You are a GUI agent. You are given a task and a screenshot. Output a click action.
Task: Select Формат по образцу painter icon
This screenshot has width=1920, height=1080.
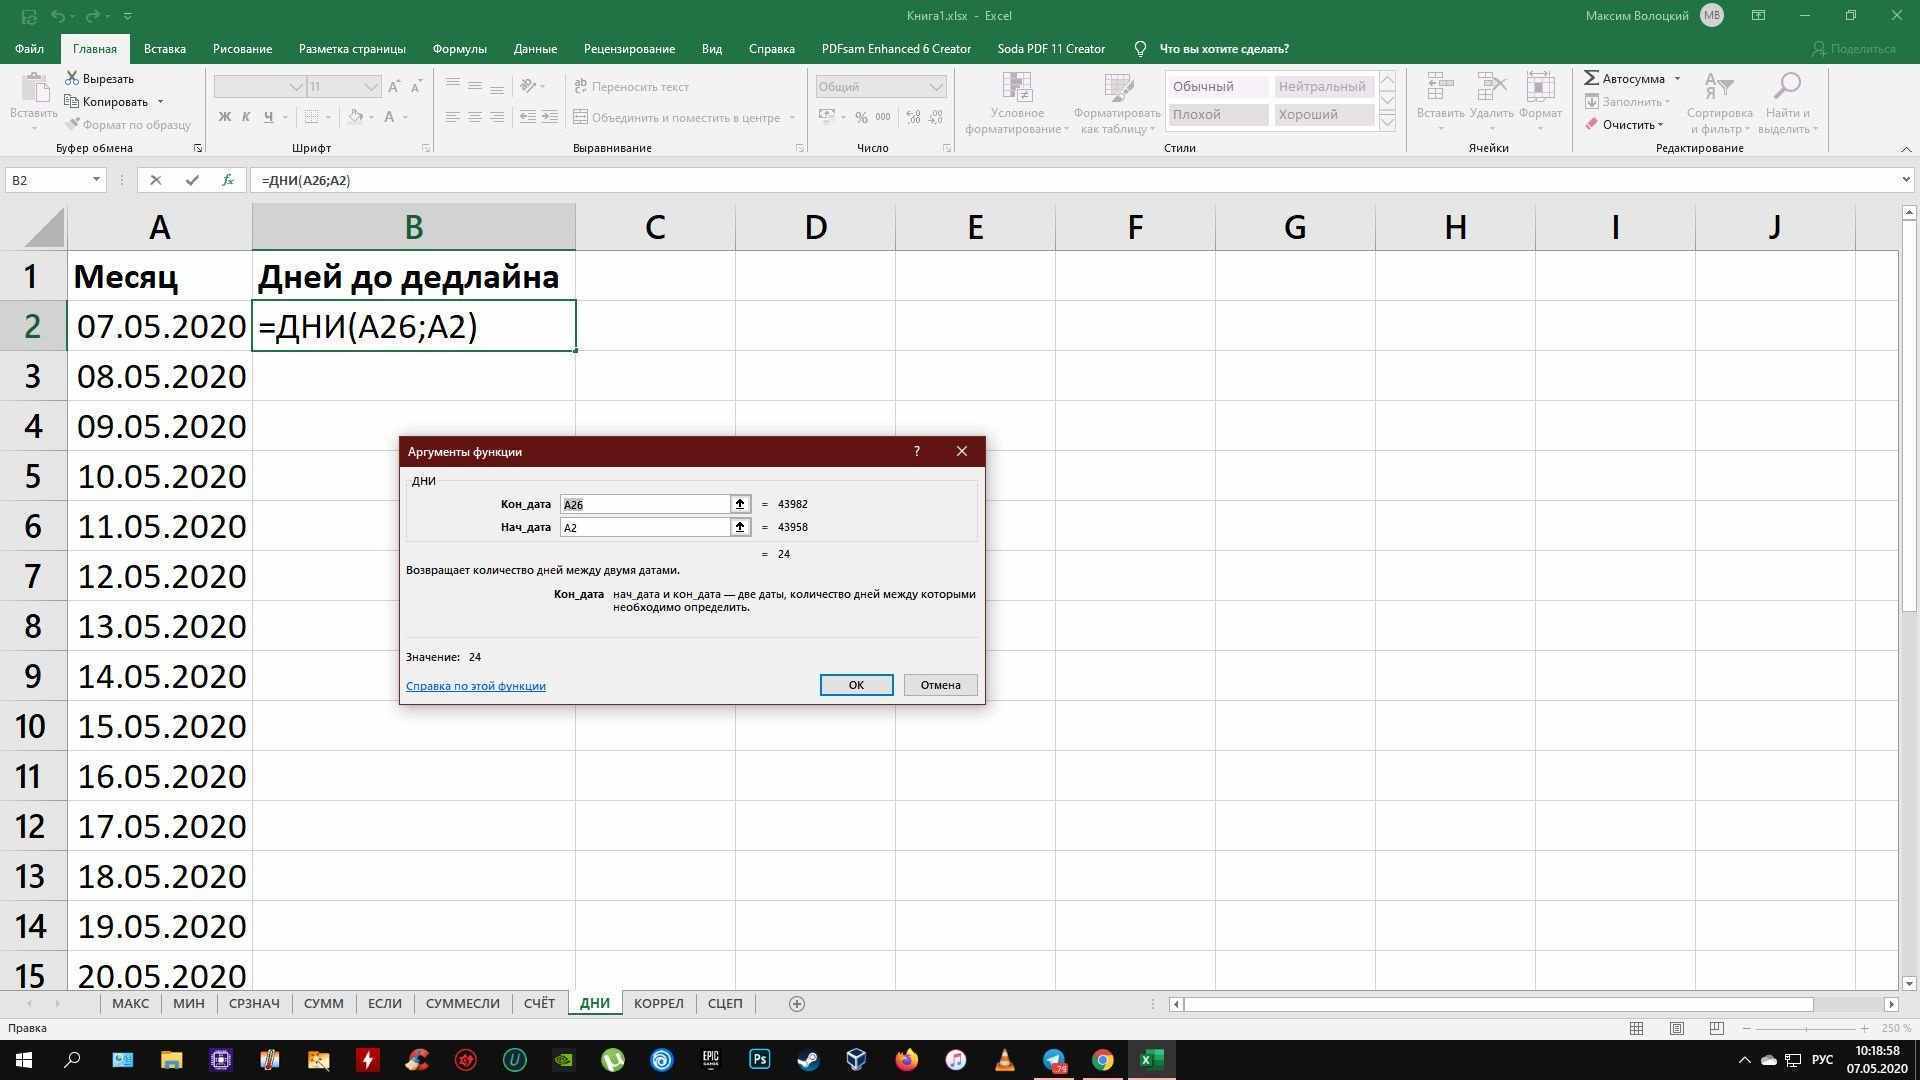click(71, 124)
